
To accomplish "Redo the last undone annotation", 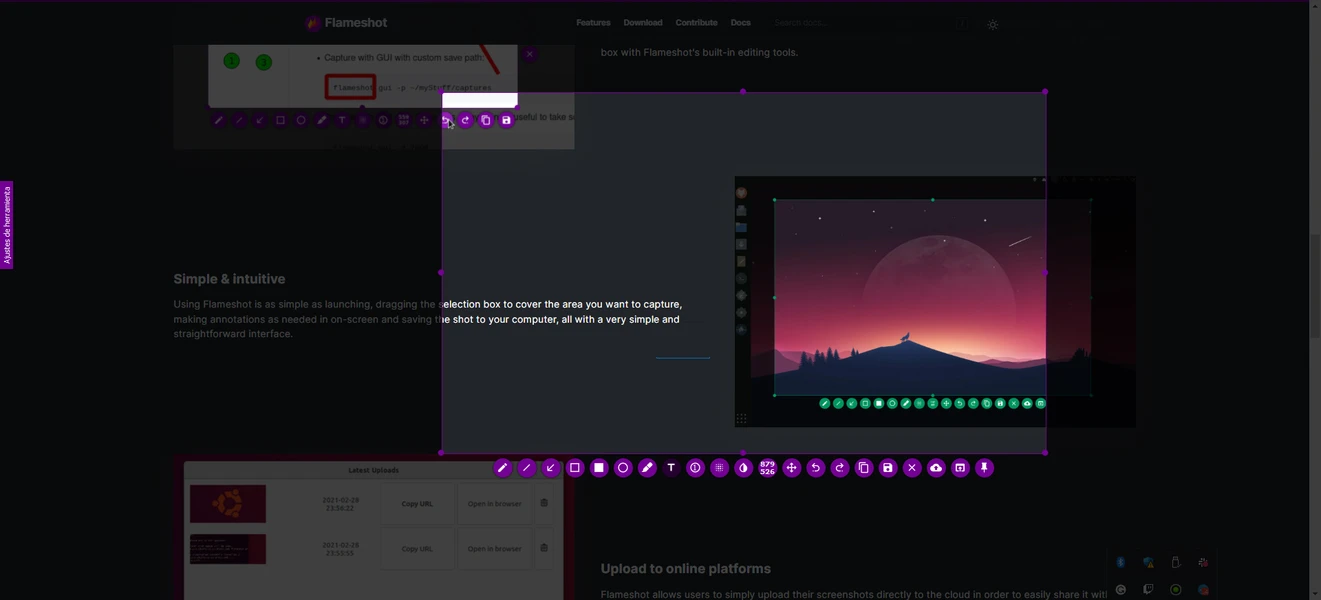I will 839,468.
